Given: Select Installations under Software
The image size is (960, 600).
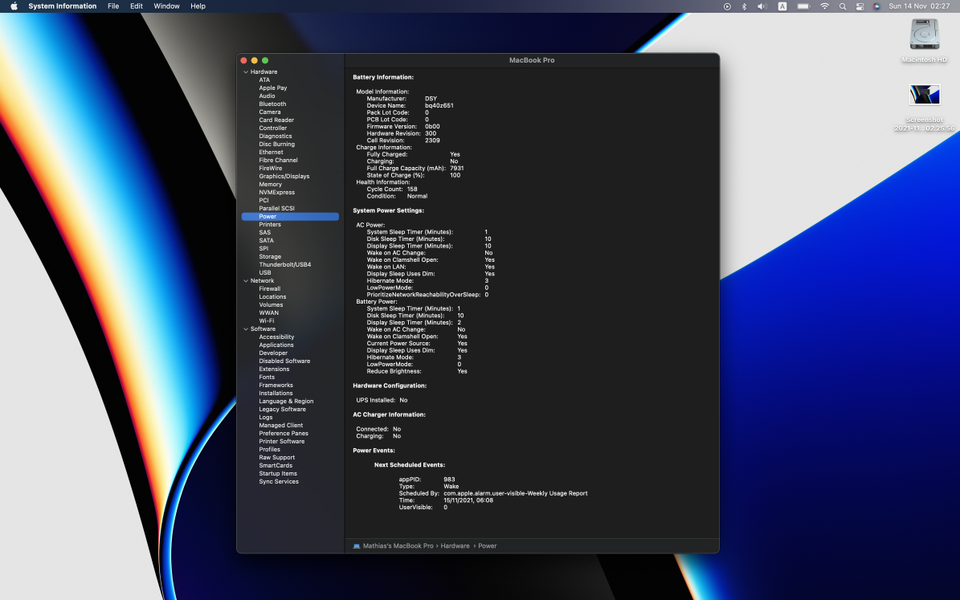Looking at the screenshot, I should click(x=276, y=394).
